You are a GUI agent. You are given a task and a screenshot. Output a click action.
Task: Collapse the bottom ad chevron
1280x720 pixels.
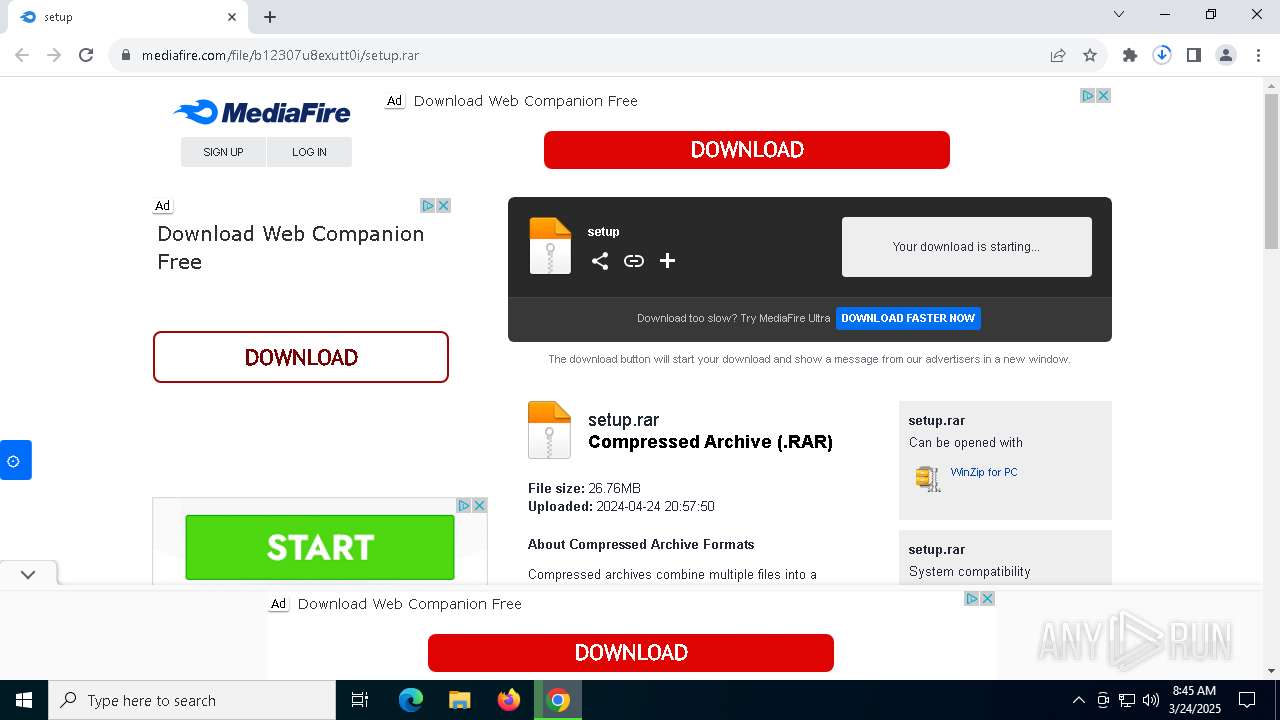pos(28,574)
